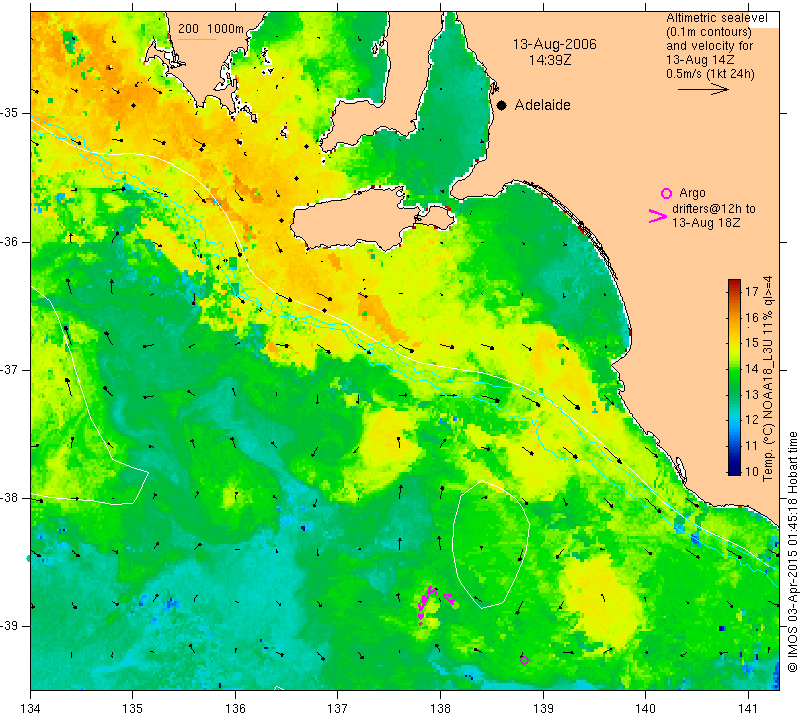The height and width of the screenshot is (720, 800).
Task: Click the 136 longitude axis label
Action: (x=235, y=709)
